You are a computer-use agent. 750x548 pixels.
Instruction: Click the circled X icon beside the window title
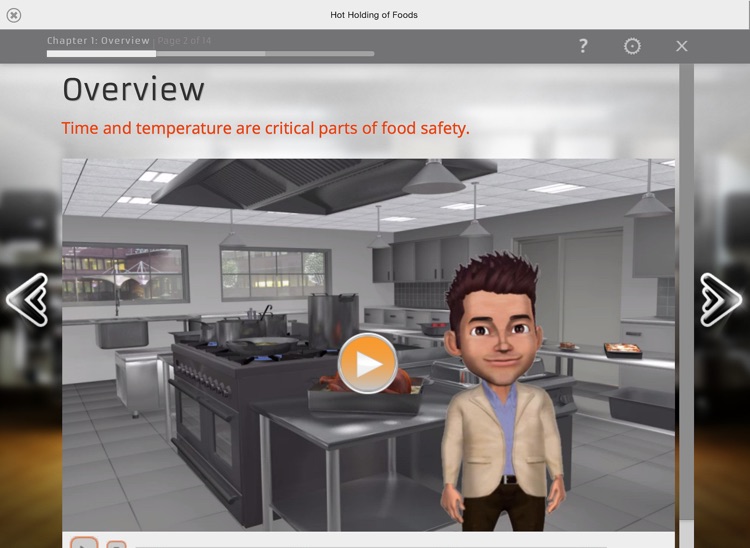click(x=14, y=15)
